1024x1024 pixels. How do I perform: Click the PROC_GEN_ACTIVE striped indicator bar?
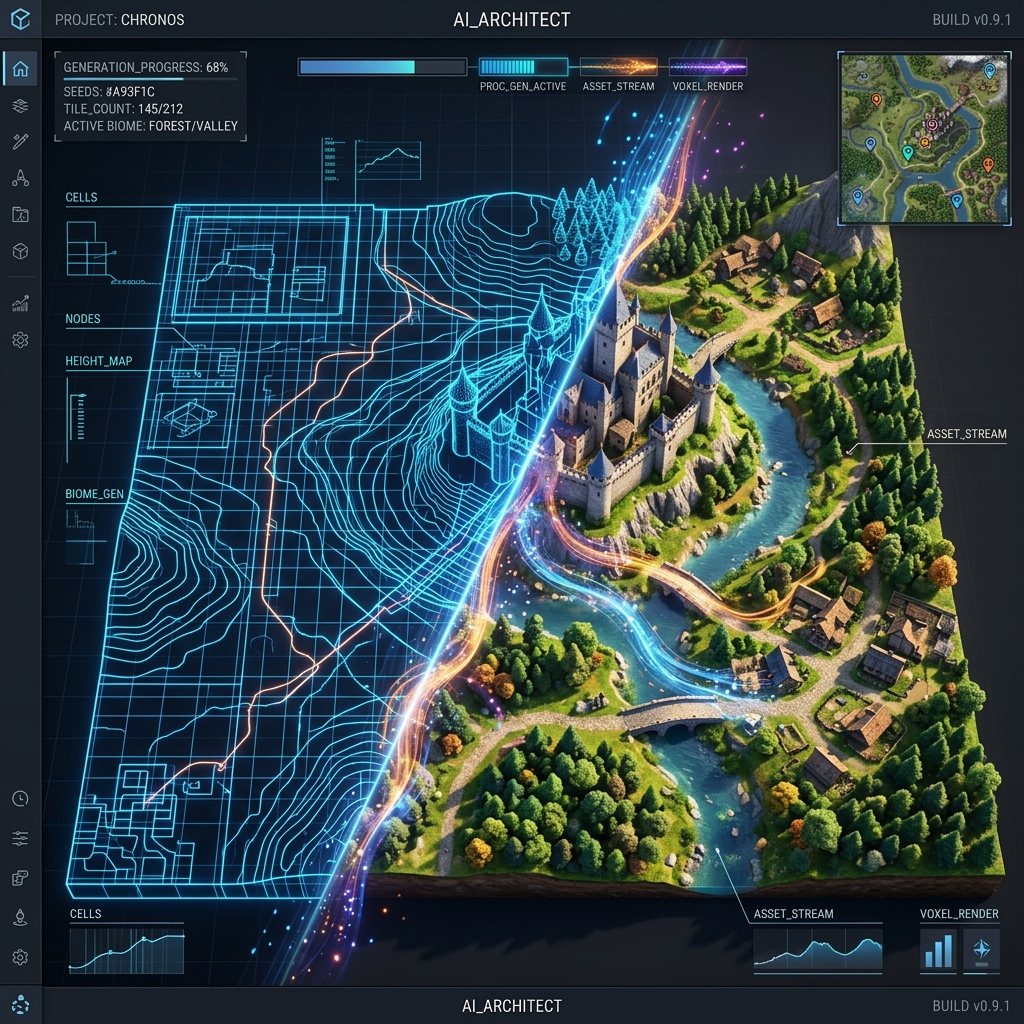click(x=523, y=67)
